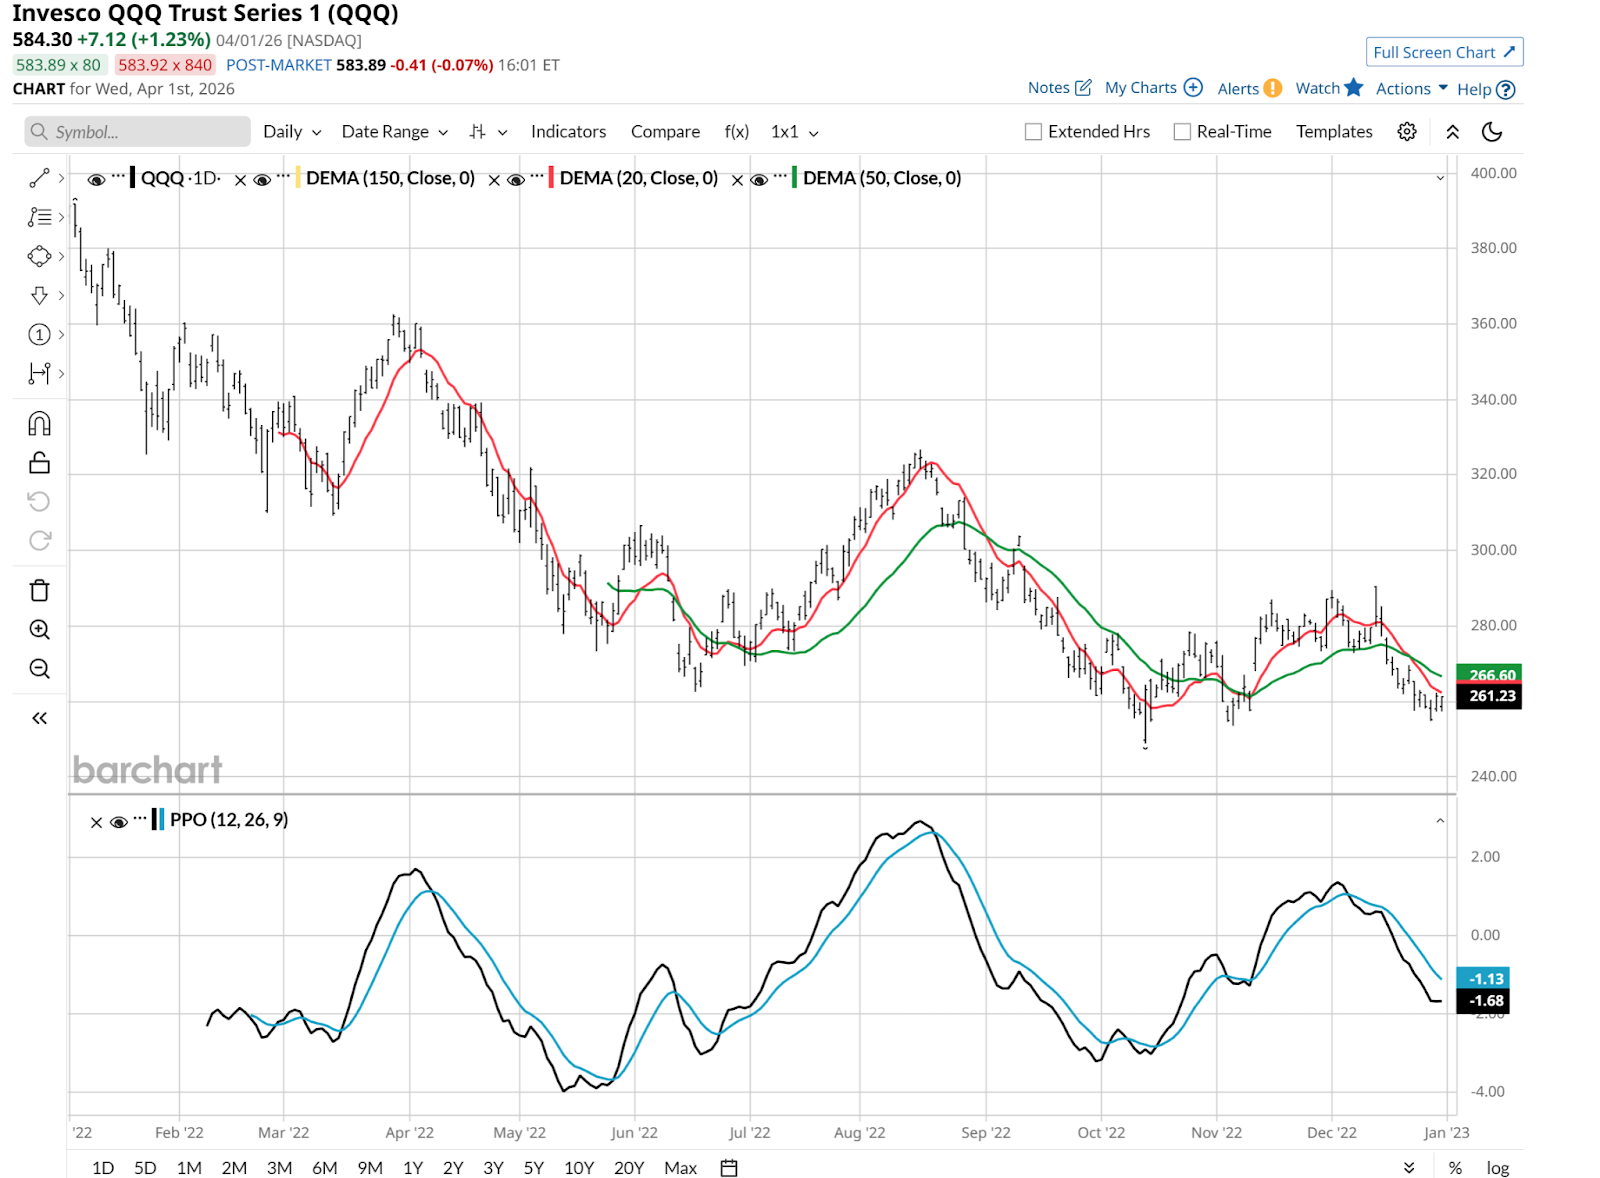Open the Daily frequency dropdown
The image size is (1600, 1178).
tap(292, 132)
